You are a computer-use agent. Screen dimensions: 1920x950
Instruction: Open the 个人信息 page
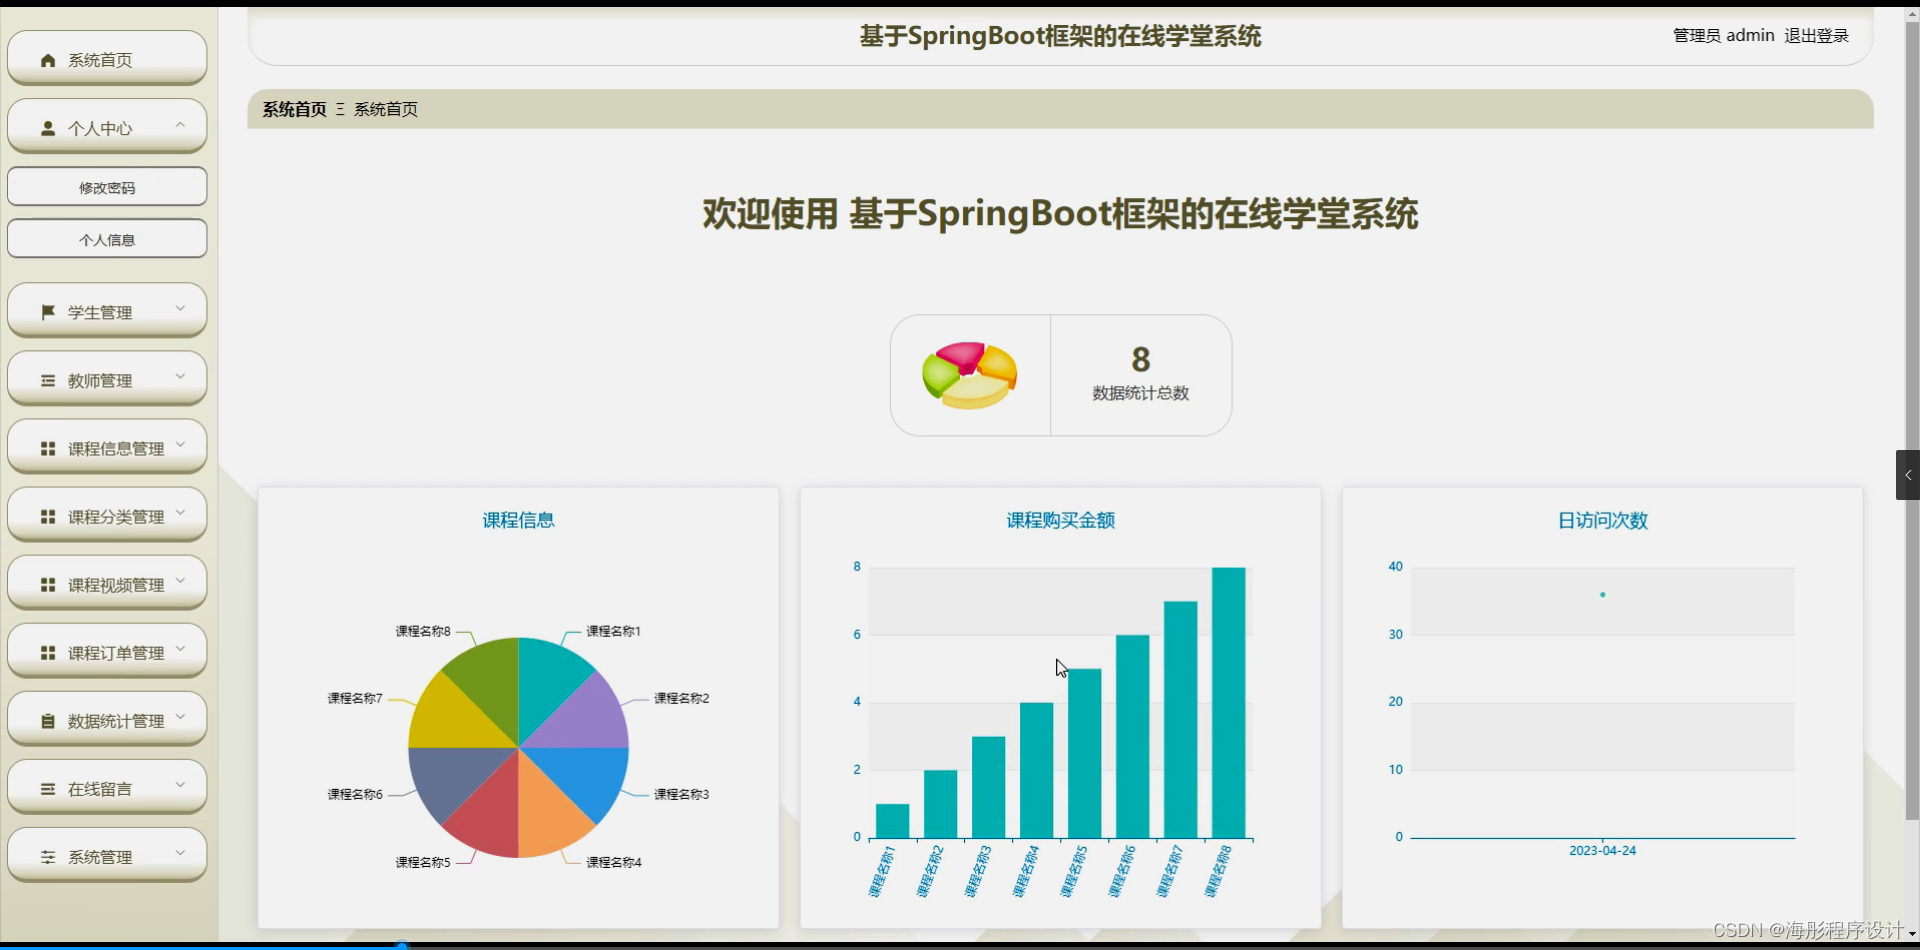point(106,239)
